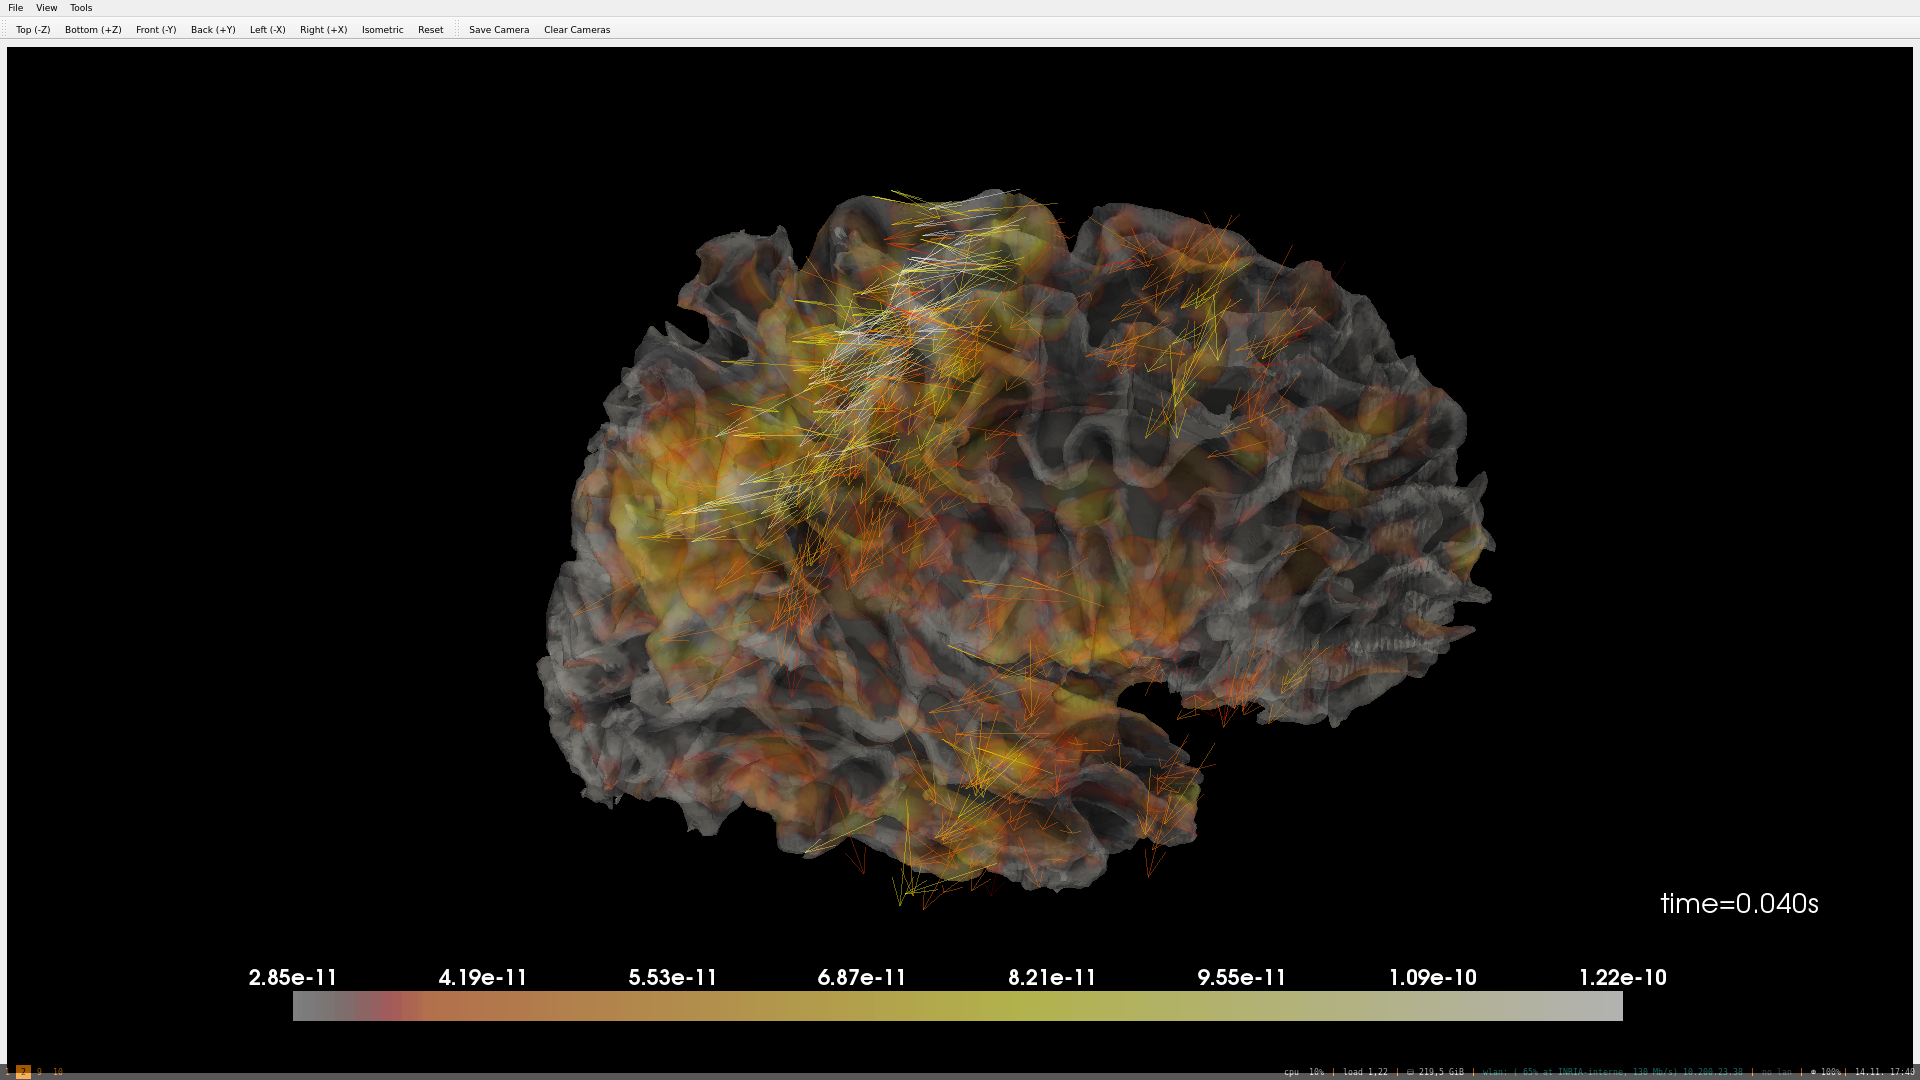Set view to Back (+Y)
This screenshot has width=1920, height=1080.
[x=213, y=30]
